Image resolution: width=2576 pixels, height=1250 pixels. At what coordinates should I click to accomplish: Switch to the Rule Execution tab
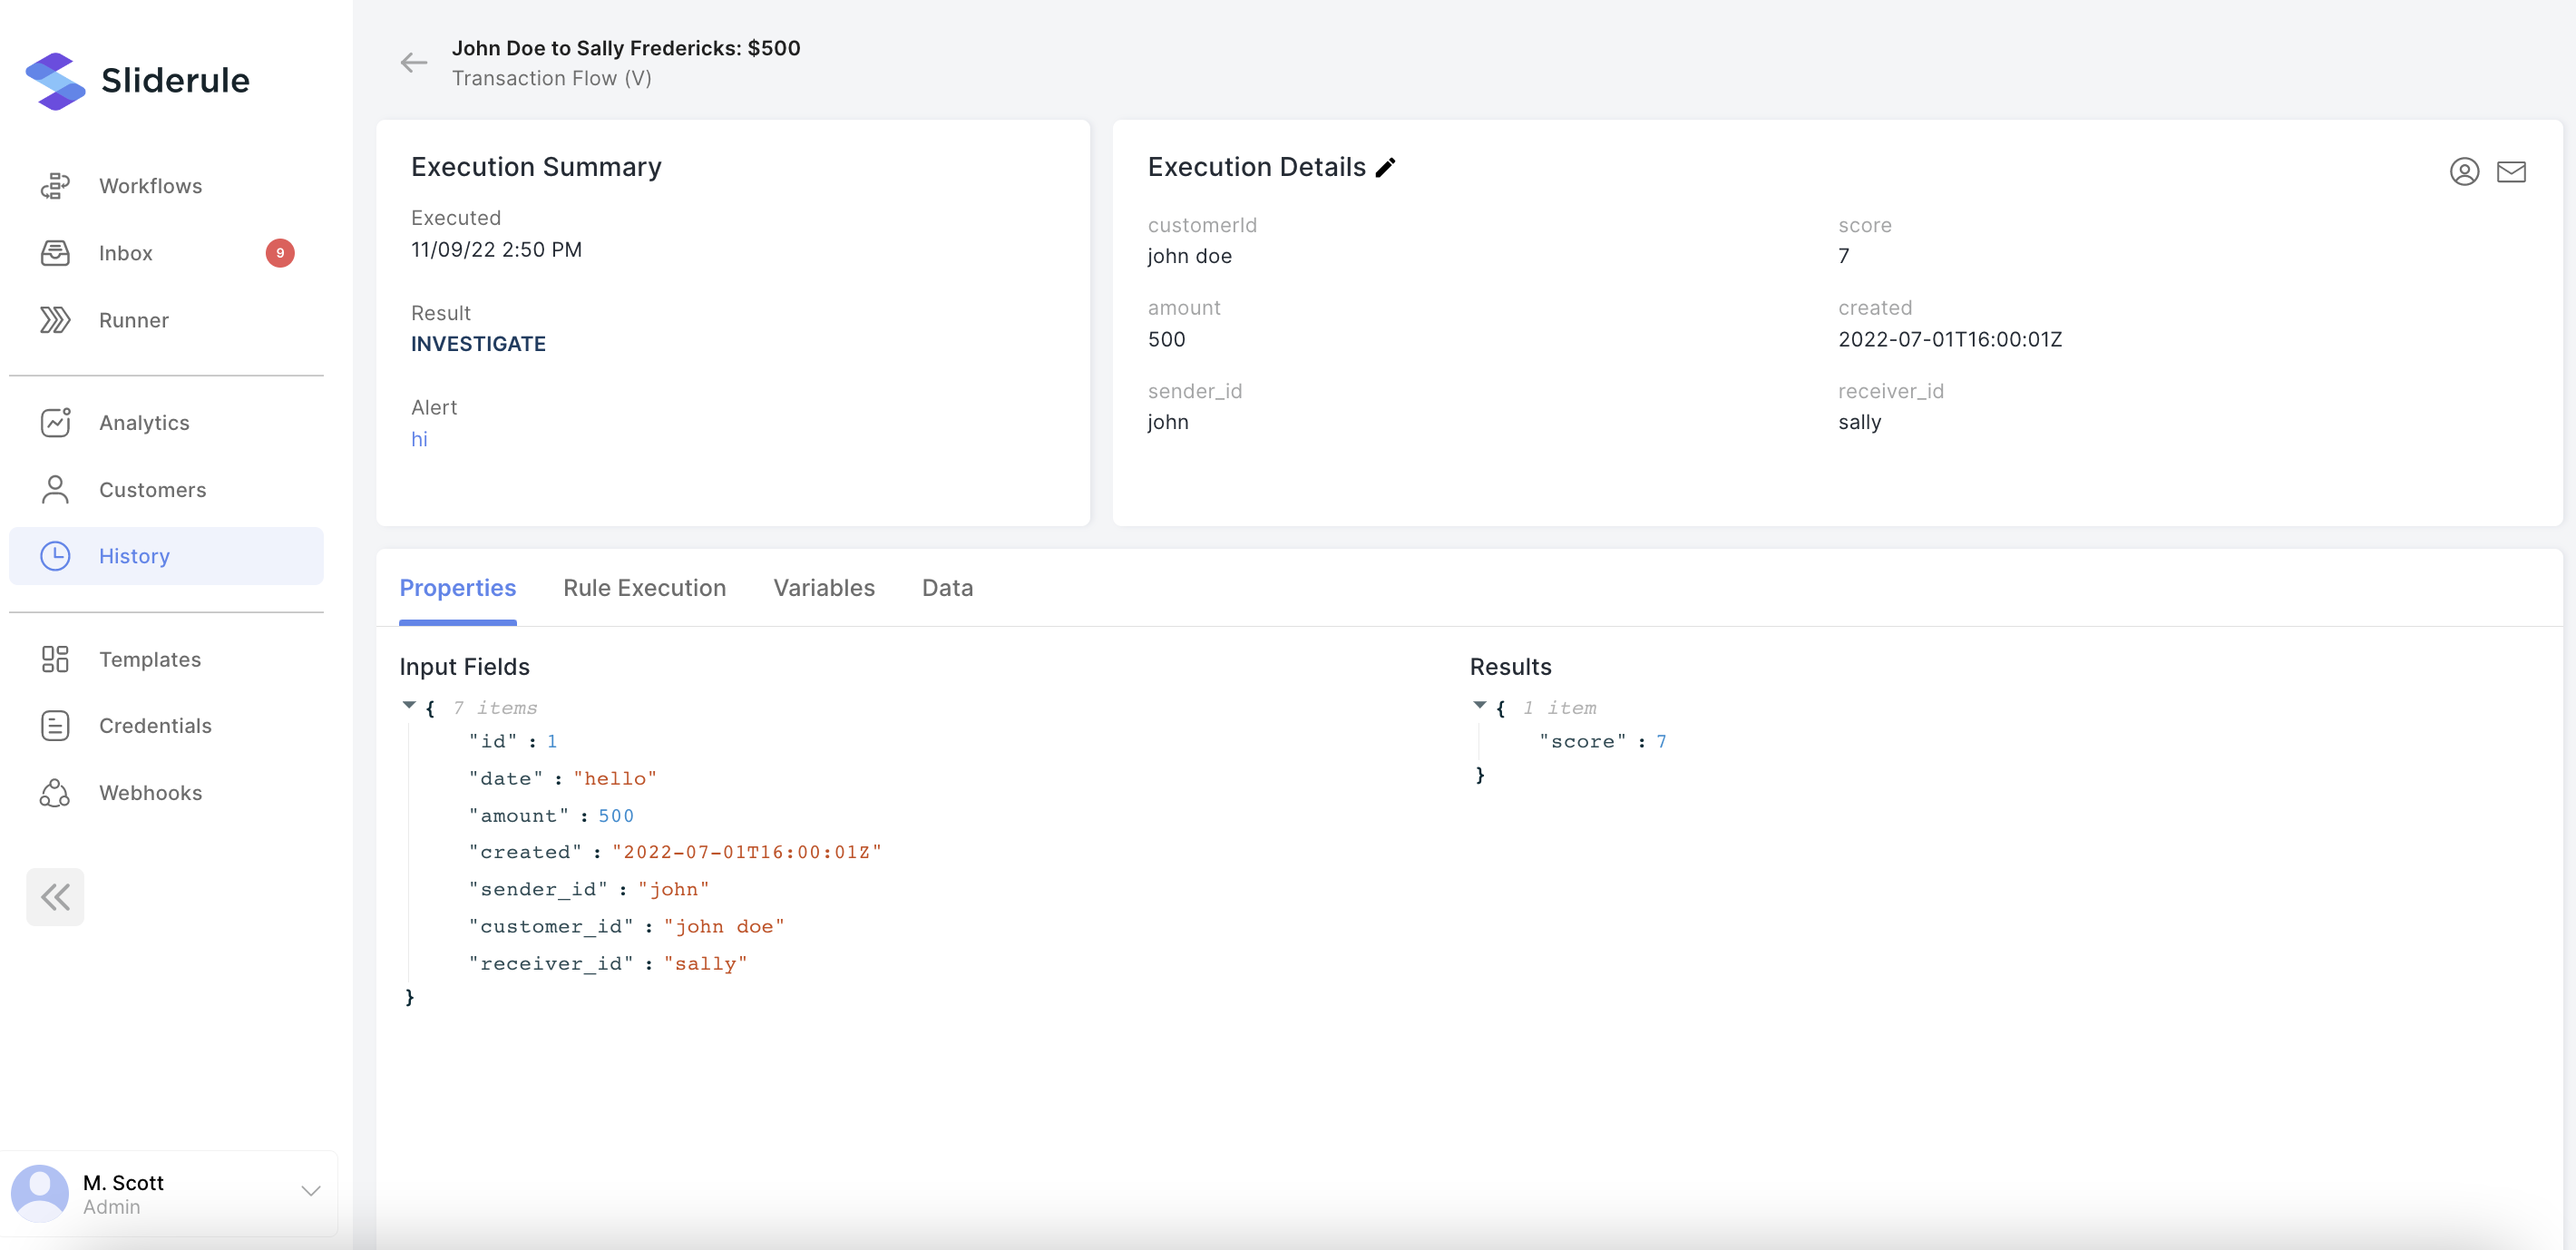644,588
